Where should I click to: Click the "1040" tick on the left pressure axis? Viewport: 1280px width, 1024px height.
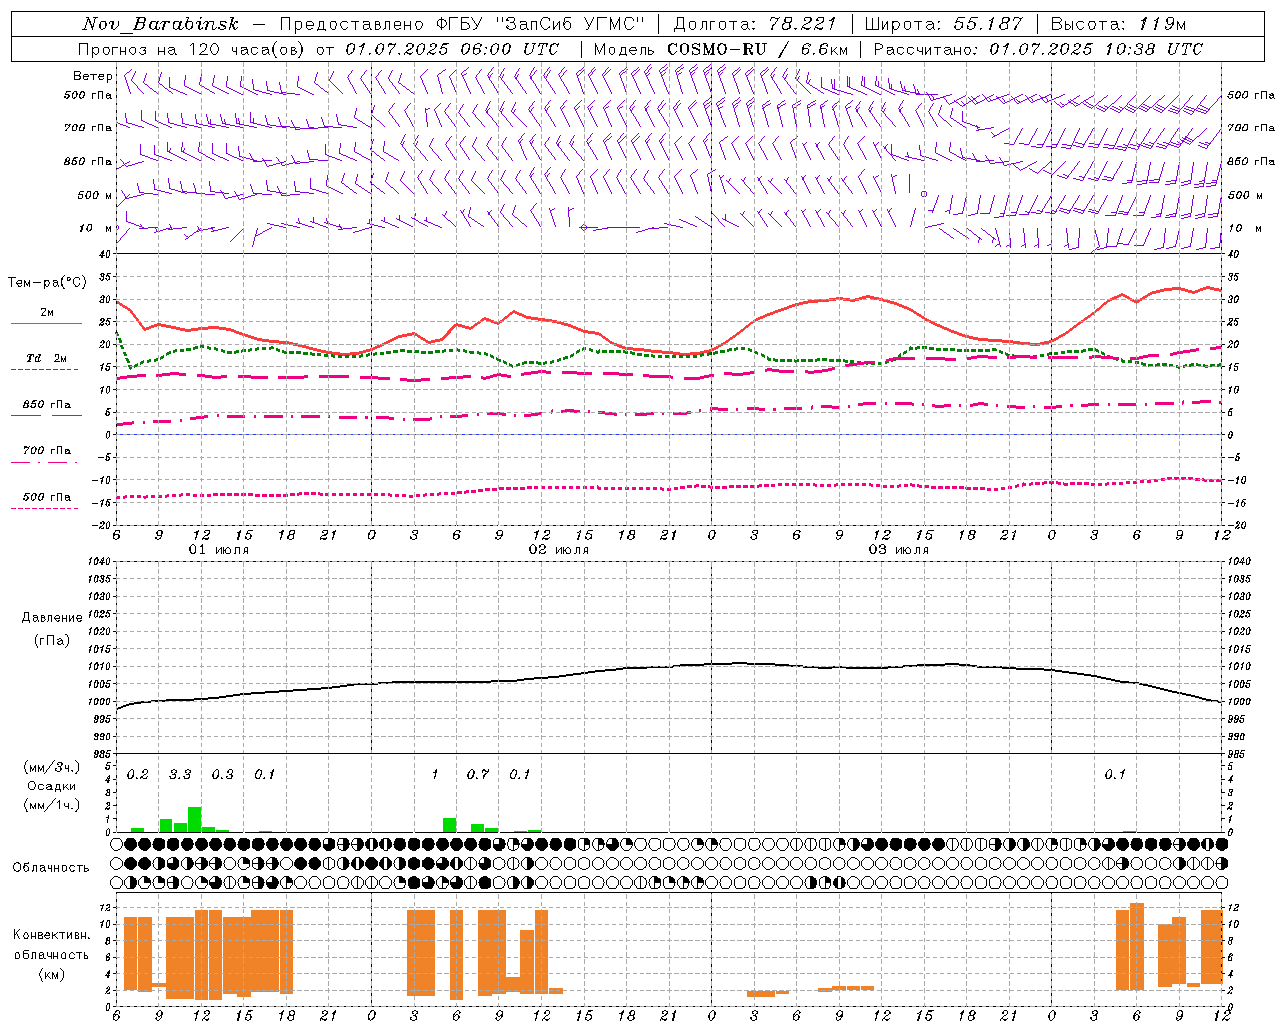pyautogui.click(x=97, y=561)
